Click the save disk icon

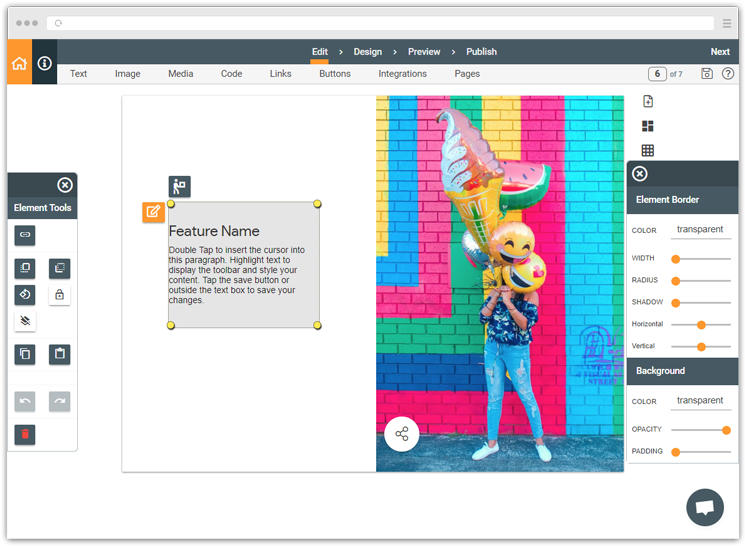[707, 74]
